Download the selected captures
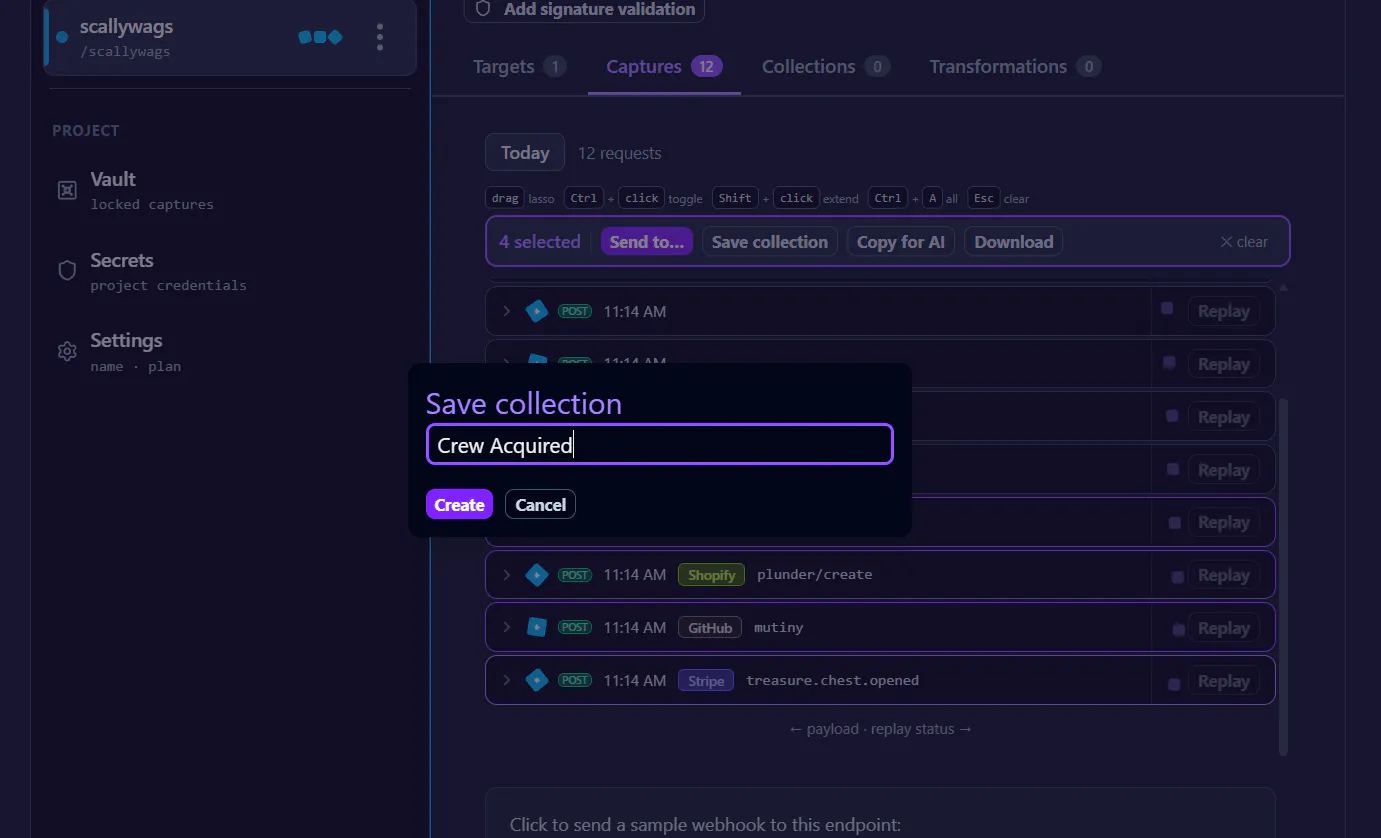 click(1014, 242)
